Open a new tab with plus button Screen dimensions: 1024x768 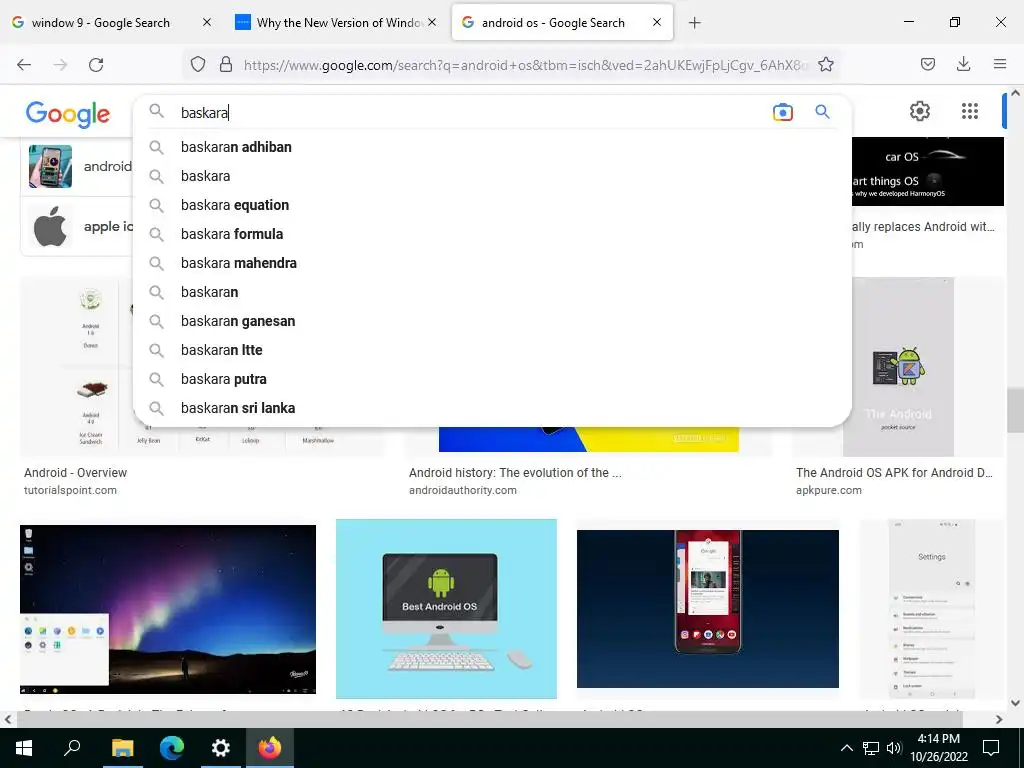(695, 23)
